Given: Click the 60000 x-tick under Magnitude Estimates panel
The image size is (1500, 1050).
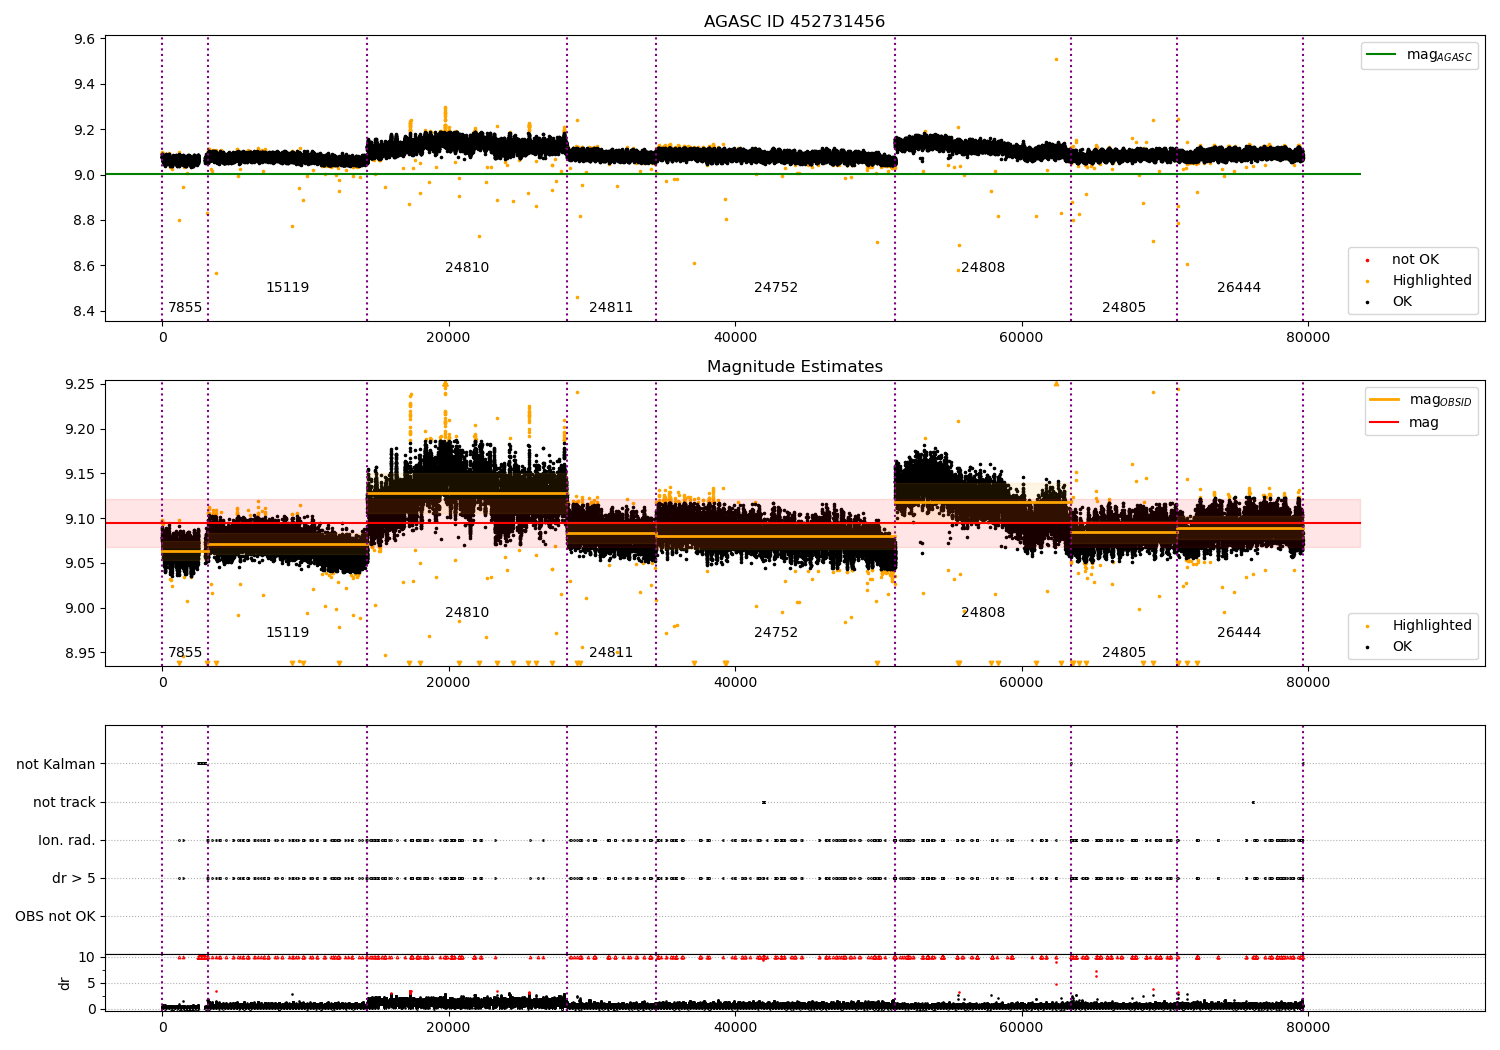Looking at the screenshot, I should 1021,683.
